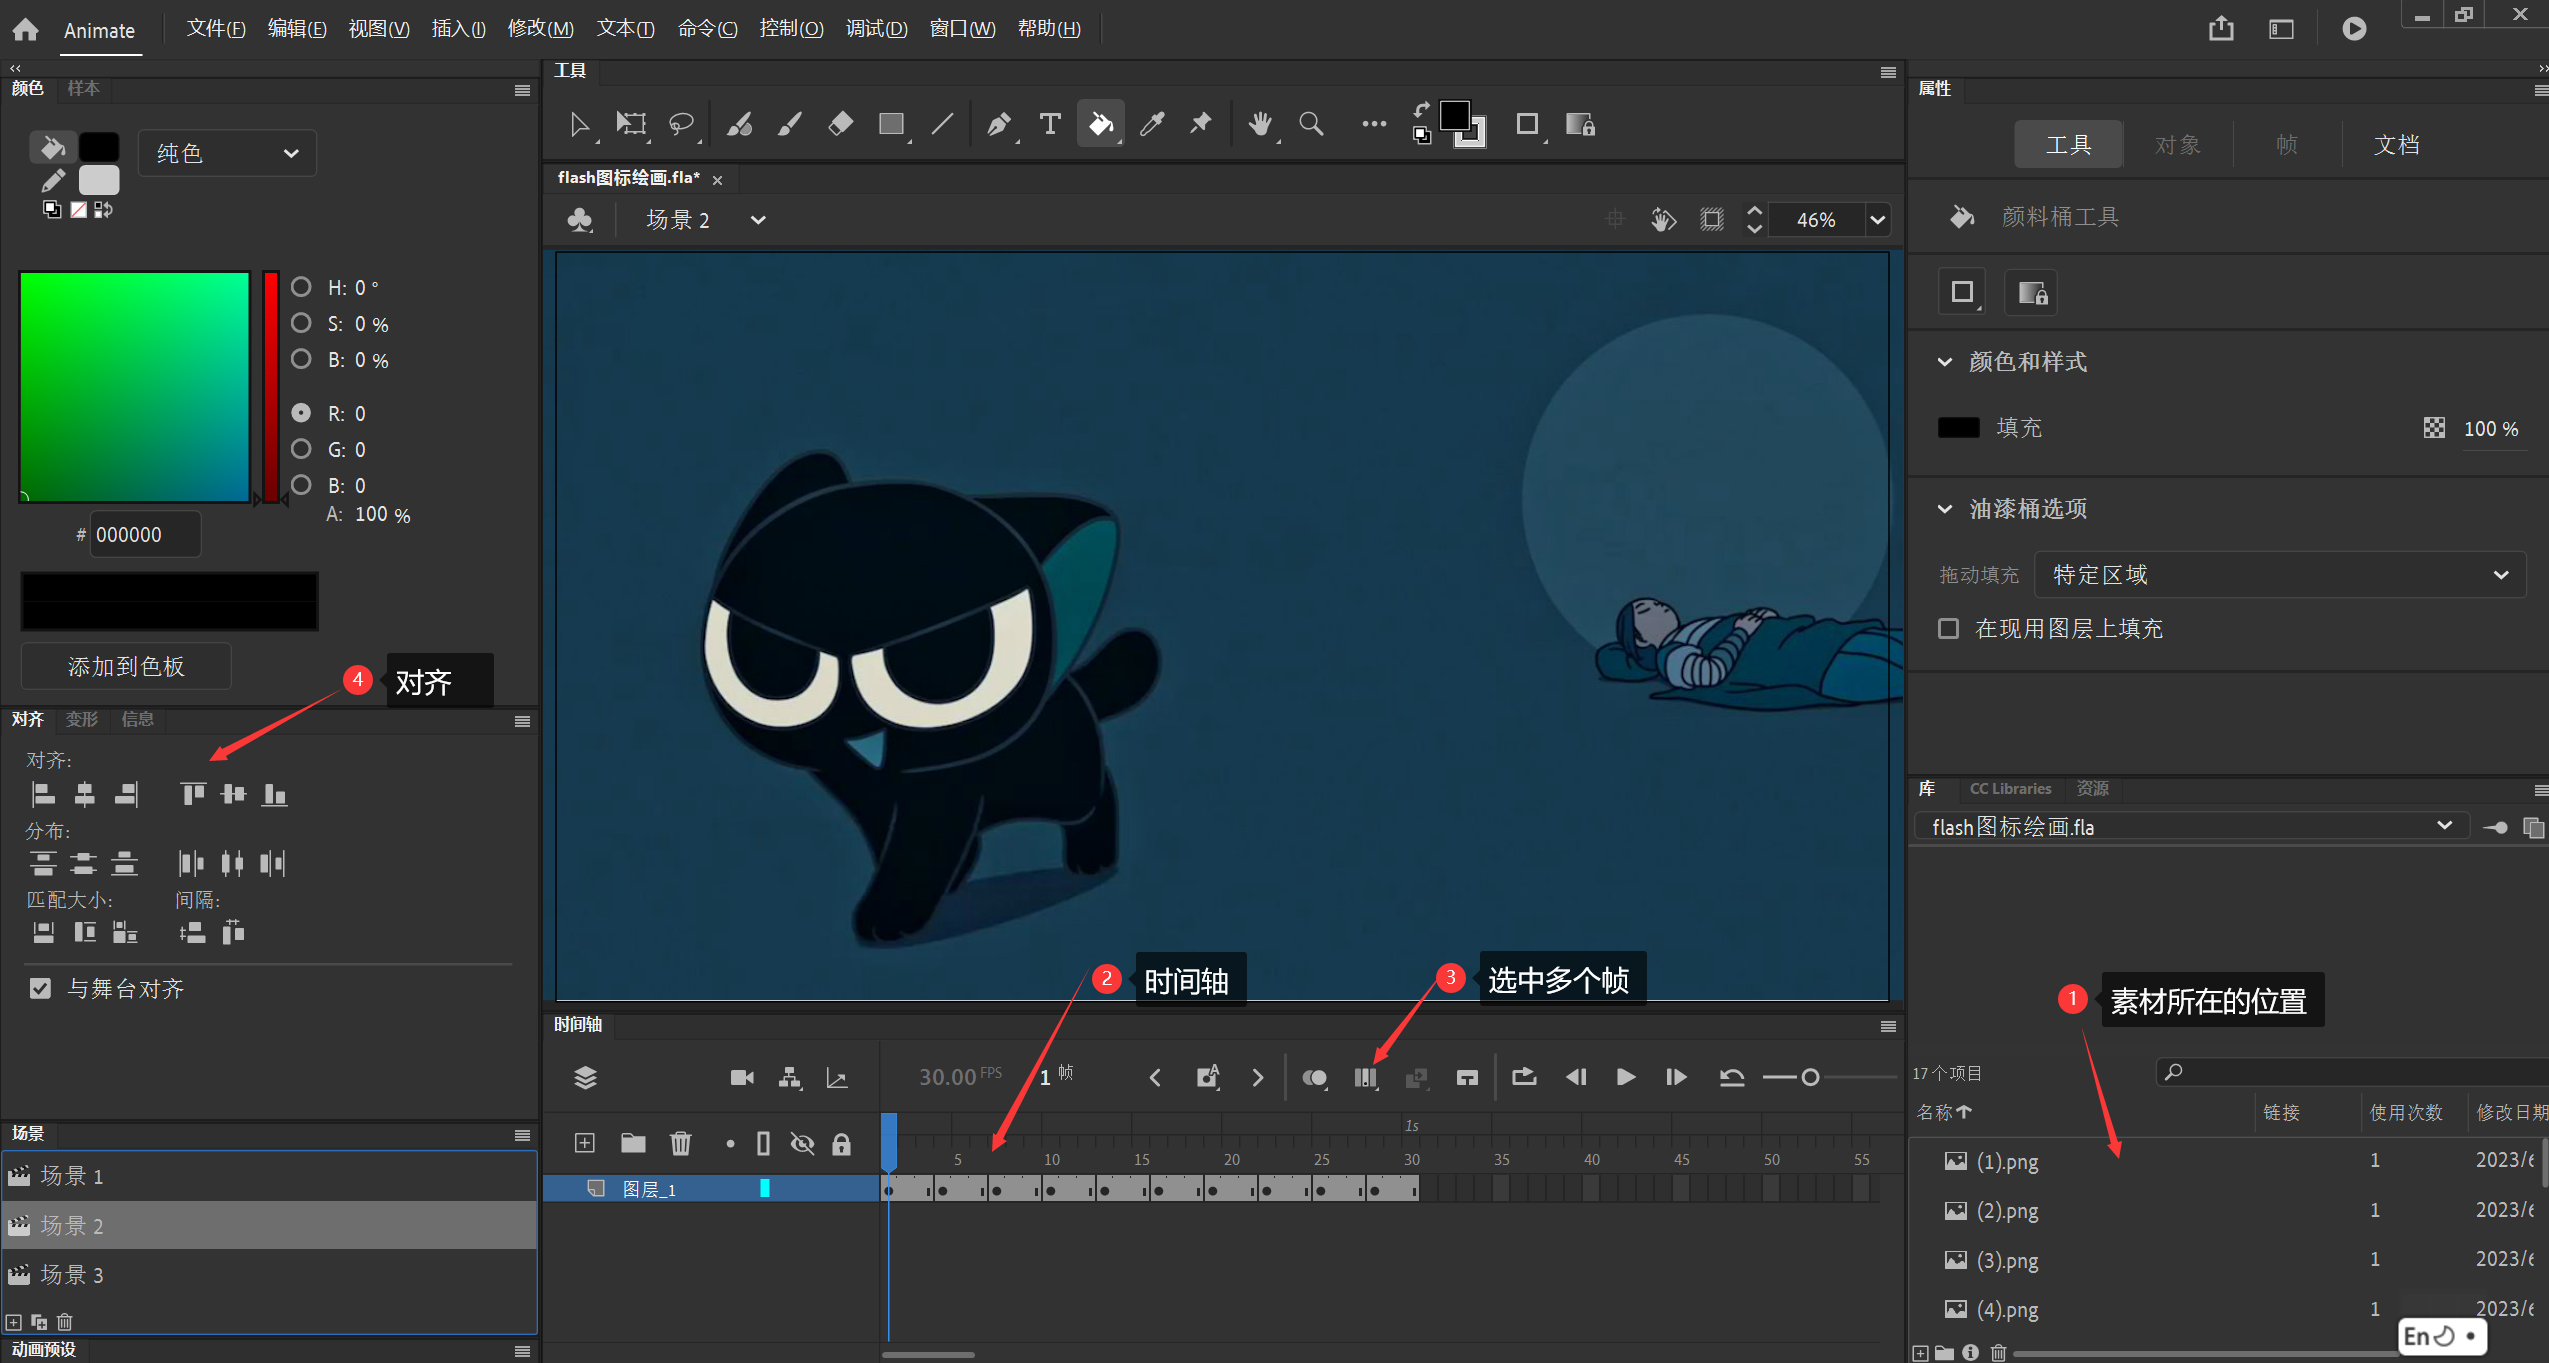Select the Eraser tool
Viewport: 2549px width, 1363px height.
841,124
